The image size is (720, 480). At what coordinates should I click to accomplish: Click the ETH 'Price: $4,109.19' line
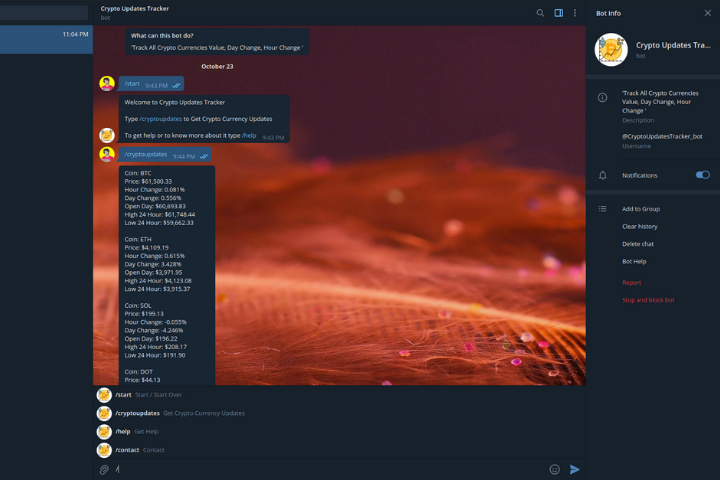click(146, 247)
